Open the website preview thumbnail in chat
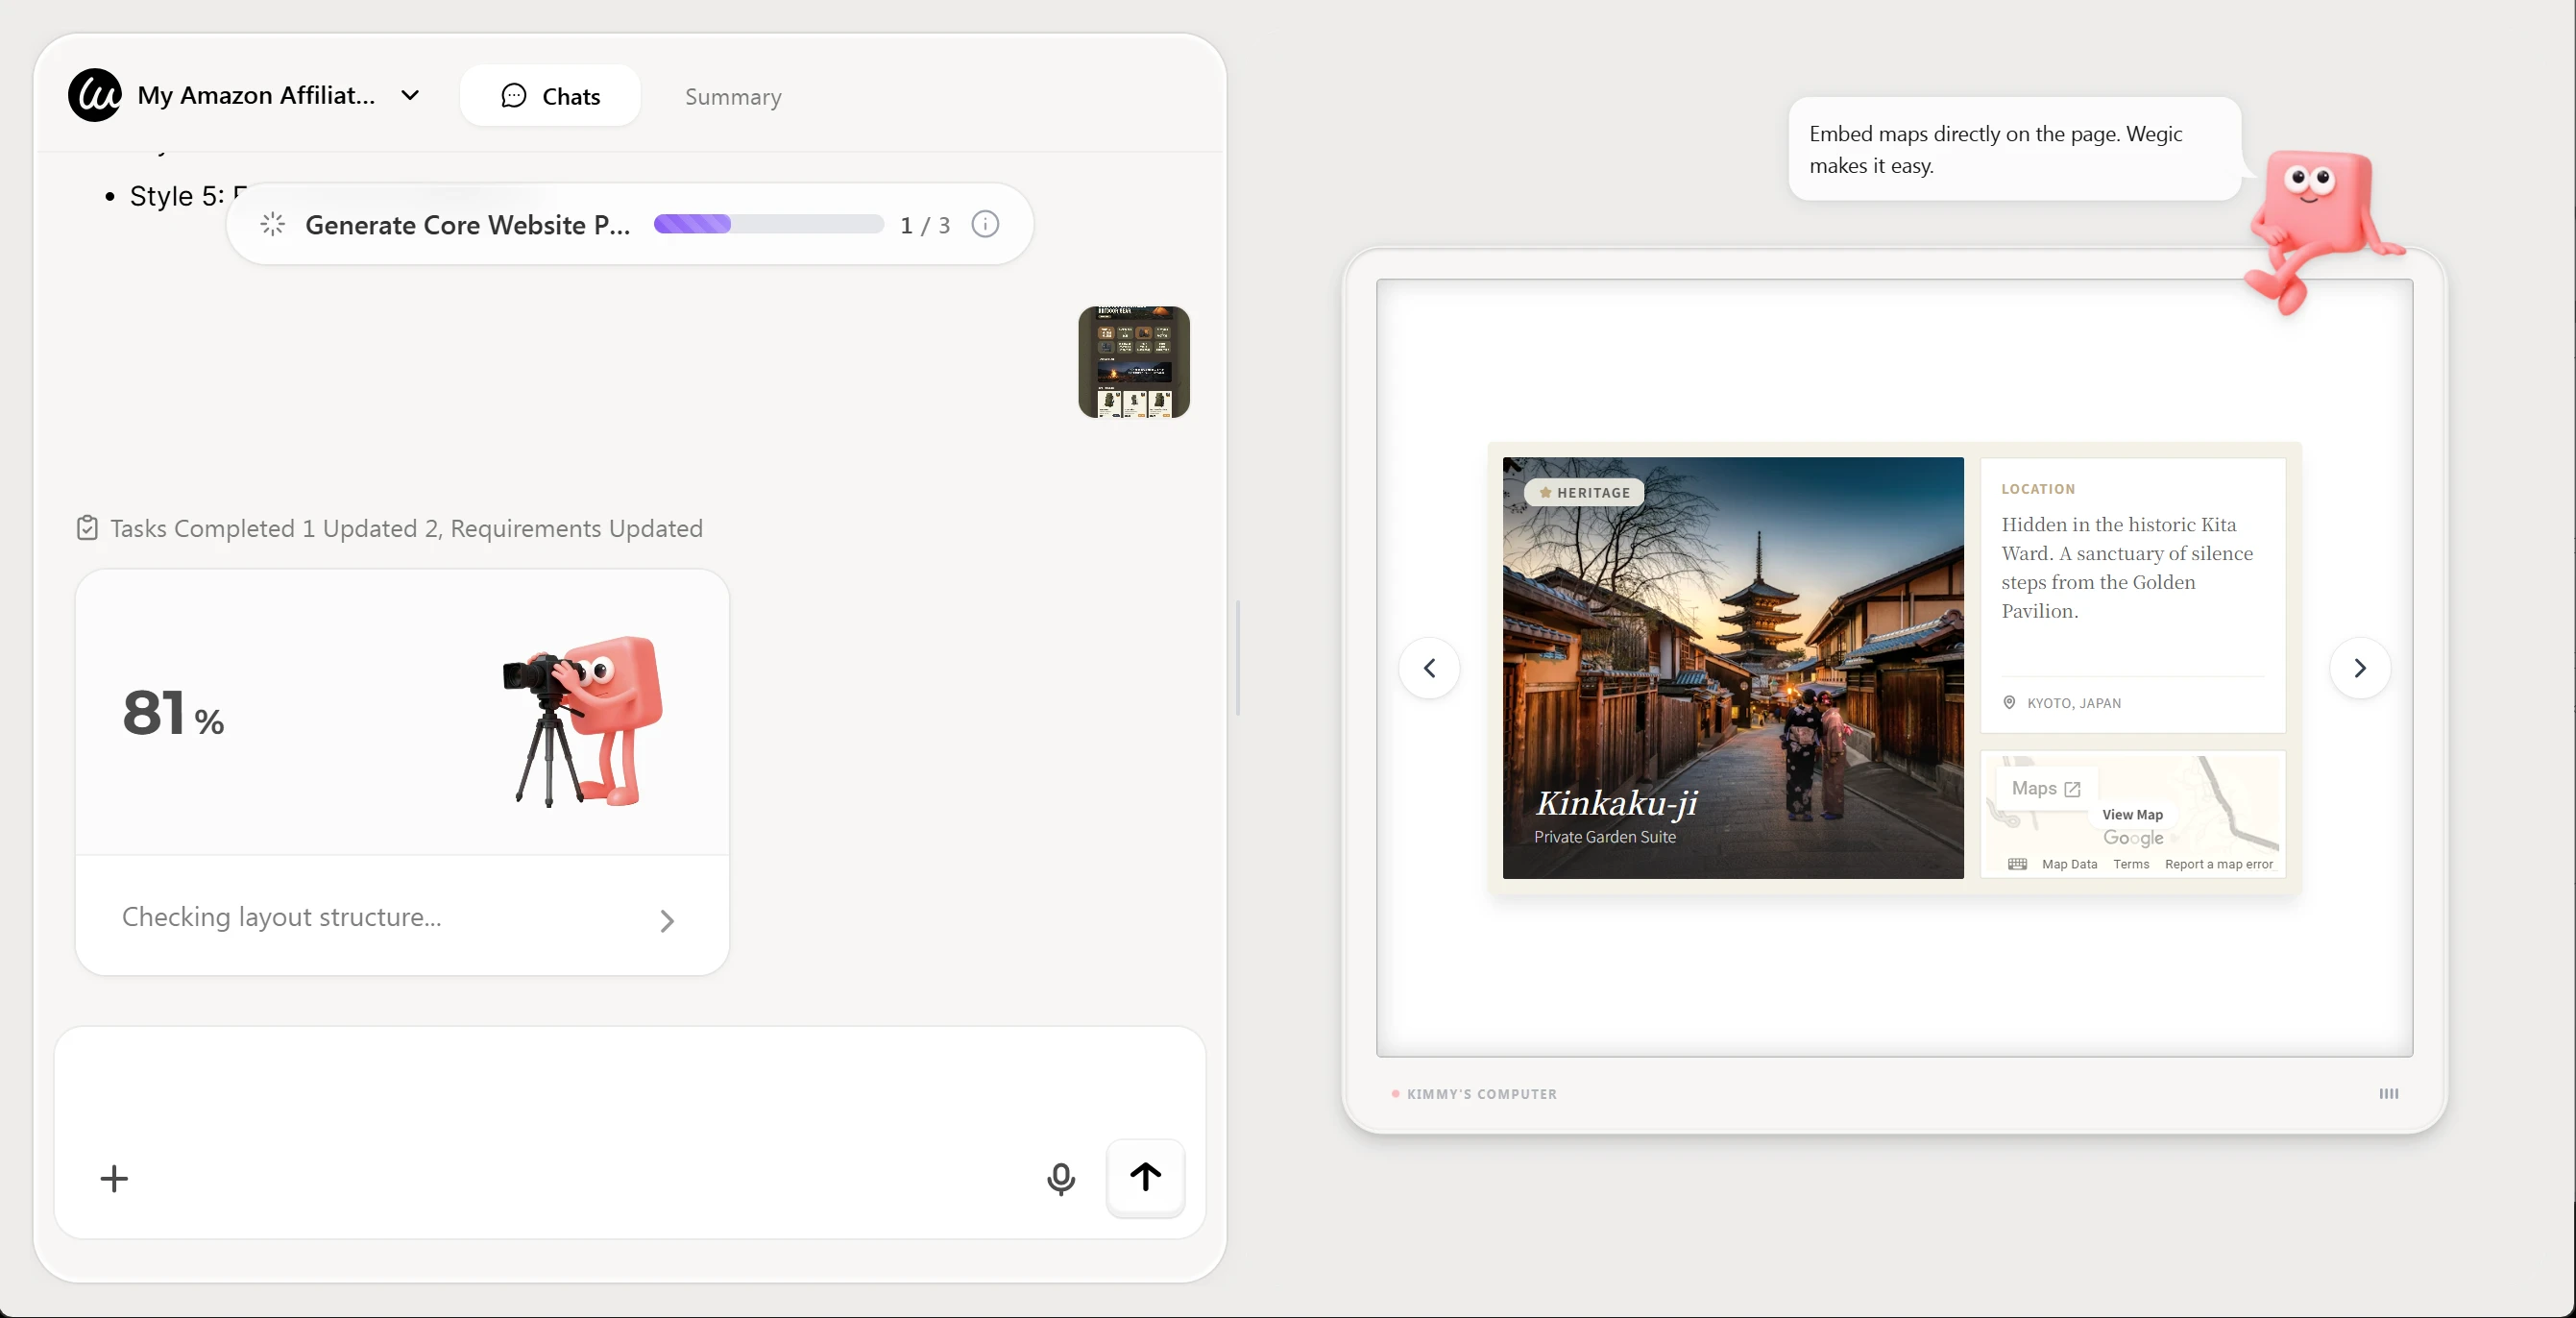The image size is (2576, 1318). (x=1134, y=362)
